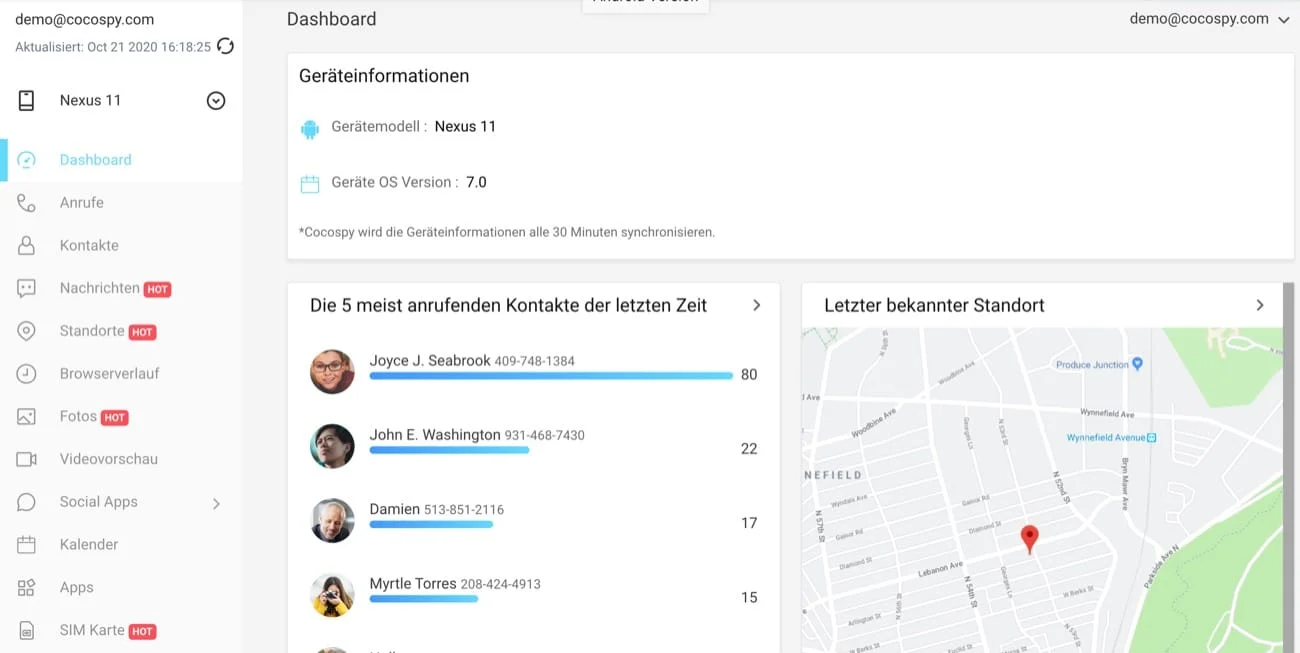Refresh data with the sync icon

pos(227,45)
